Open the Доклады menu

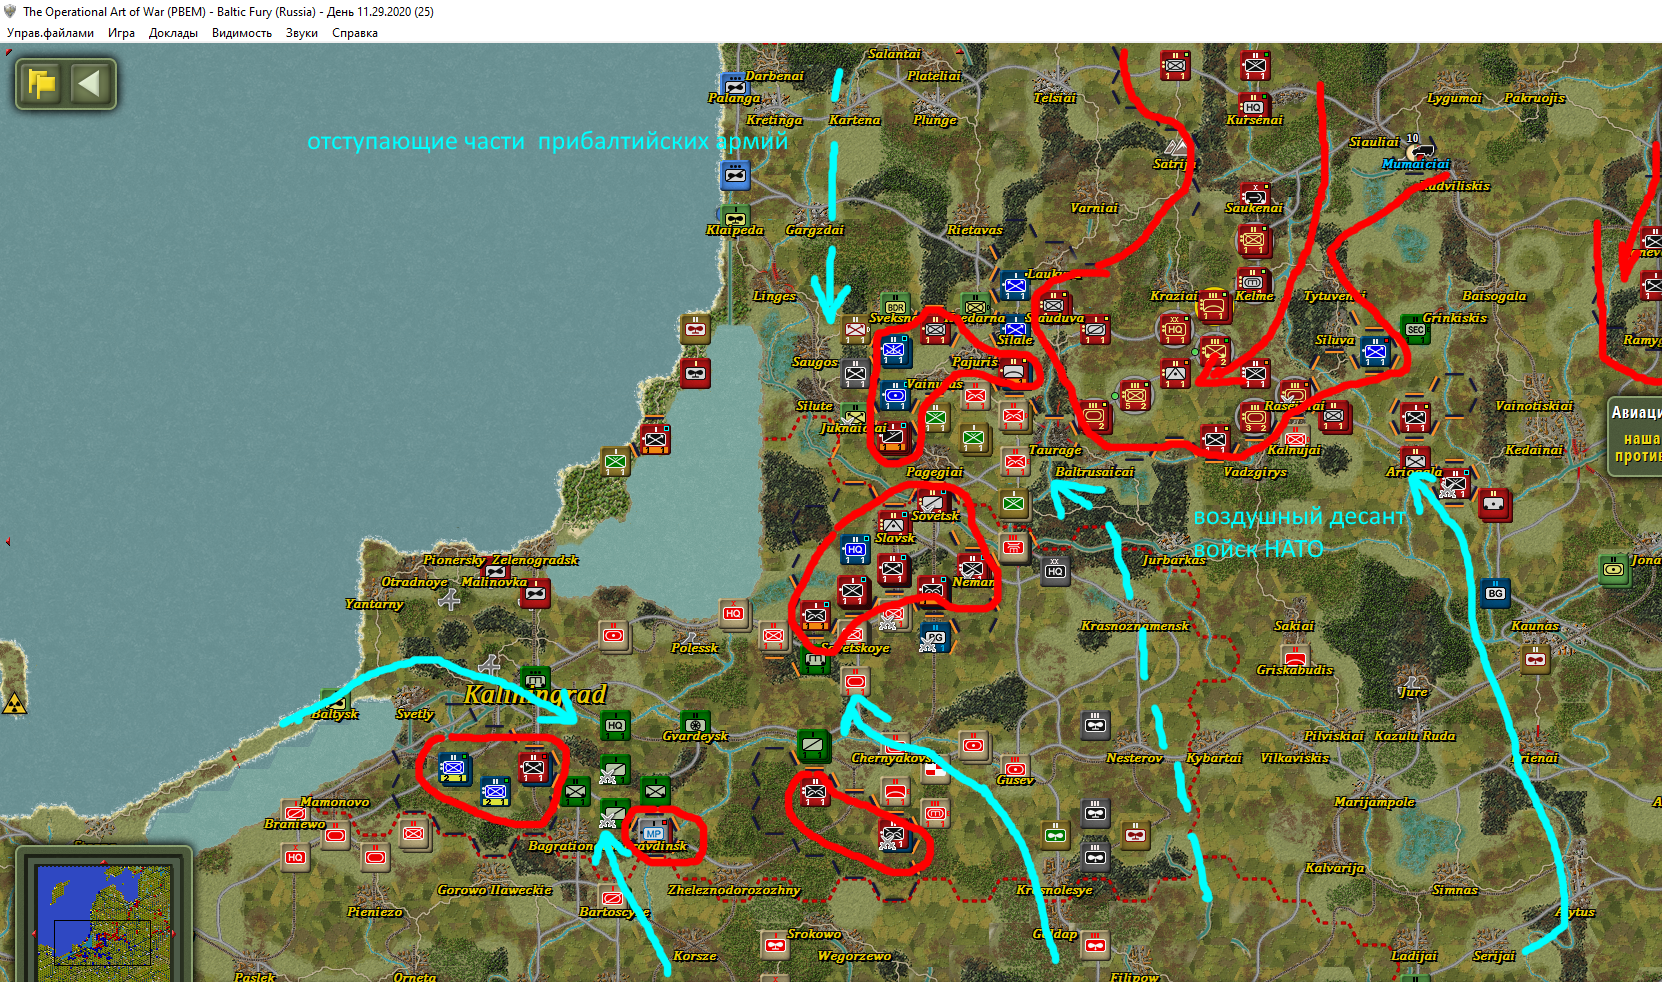click(x=173, y=33)
